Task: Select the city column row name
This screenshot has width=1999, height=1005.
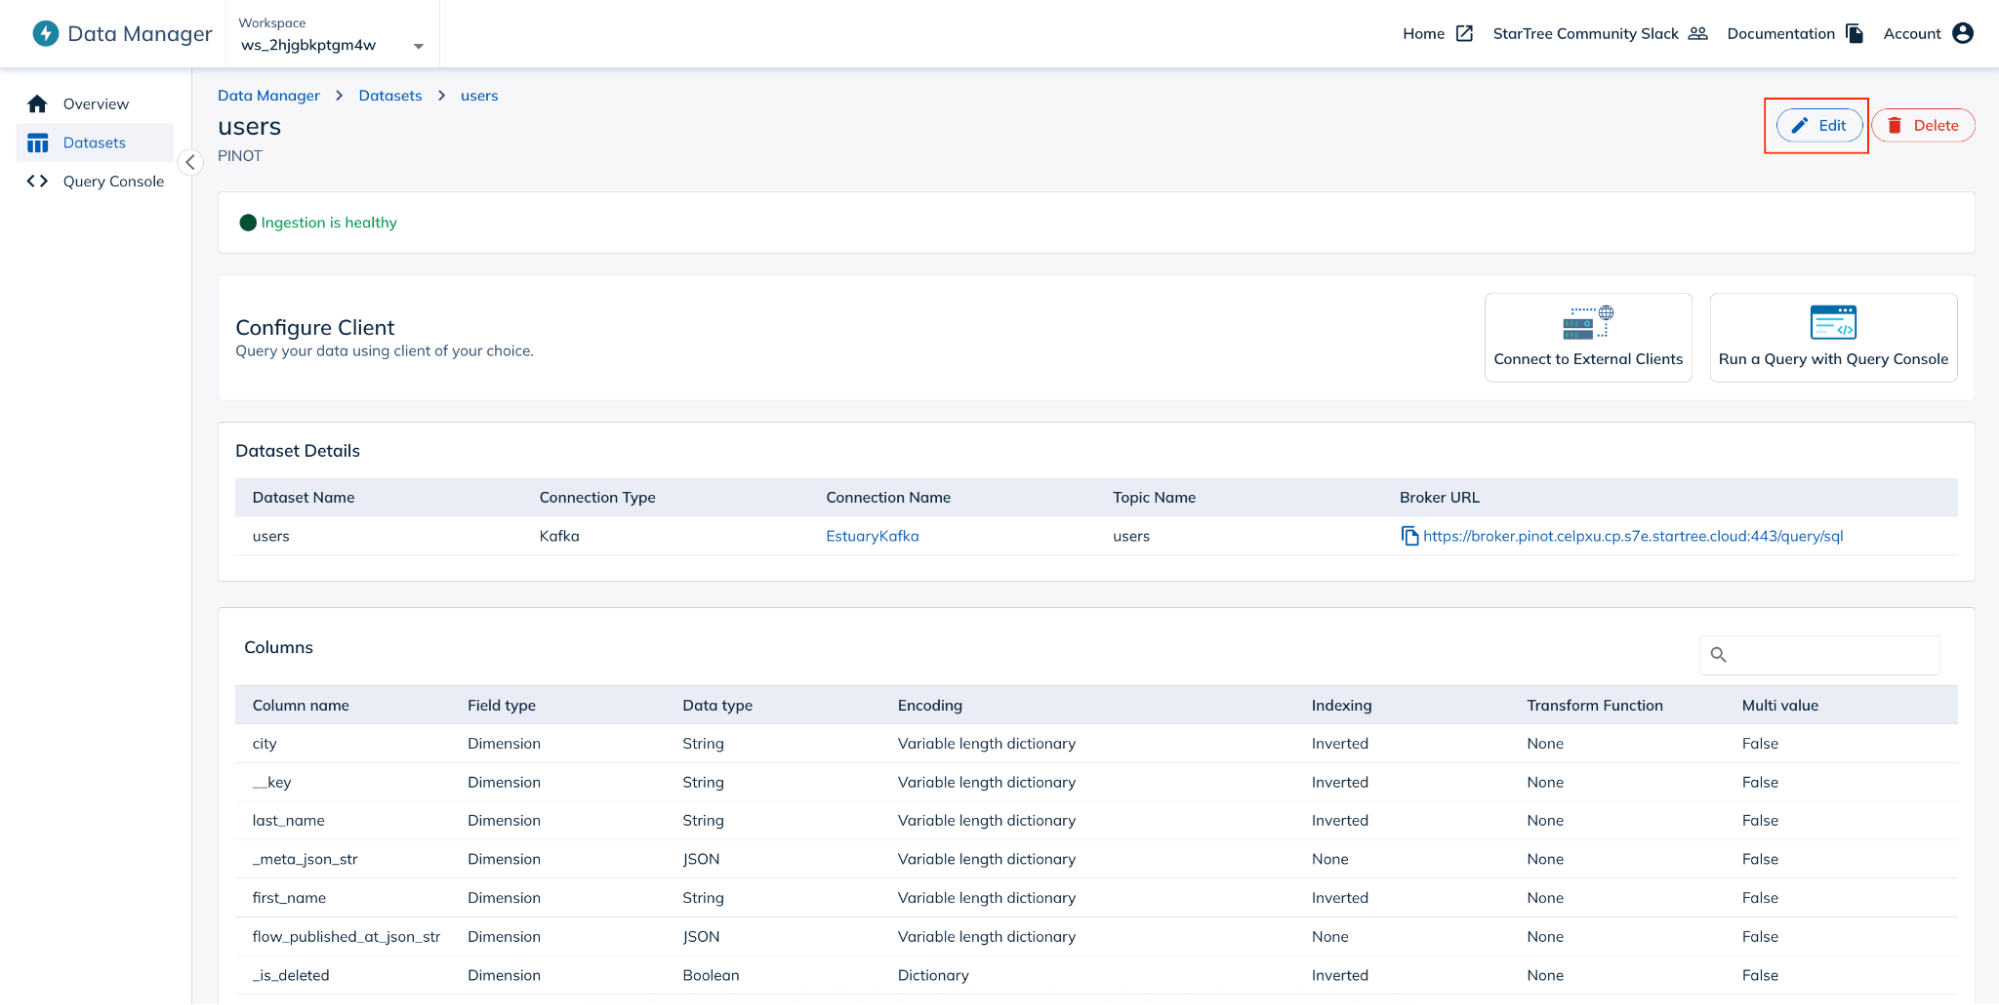Action: (264, 744)
